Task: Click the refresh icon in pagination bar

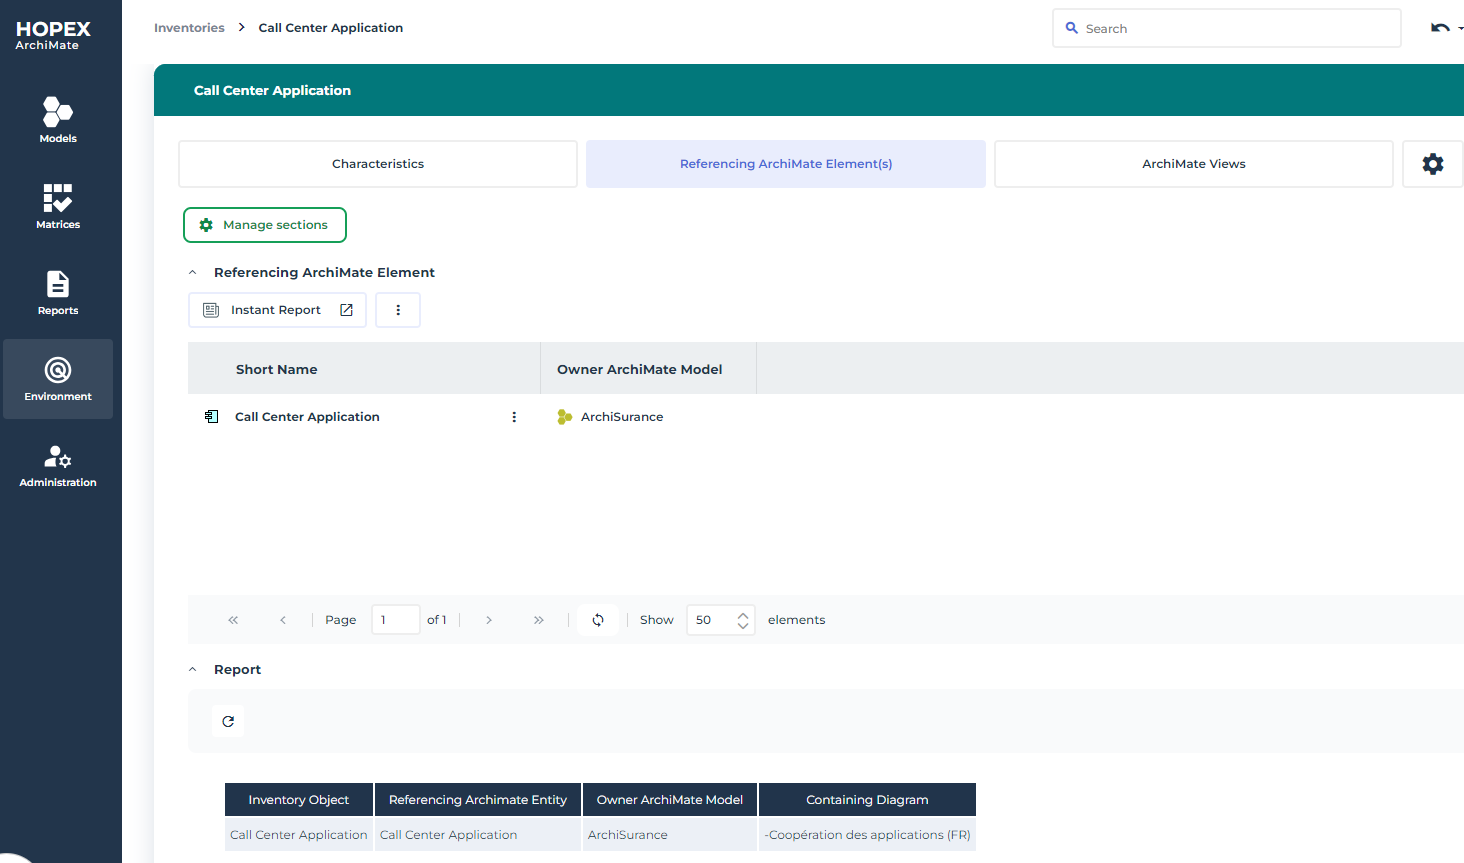Action: (598, 620)
